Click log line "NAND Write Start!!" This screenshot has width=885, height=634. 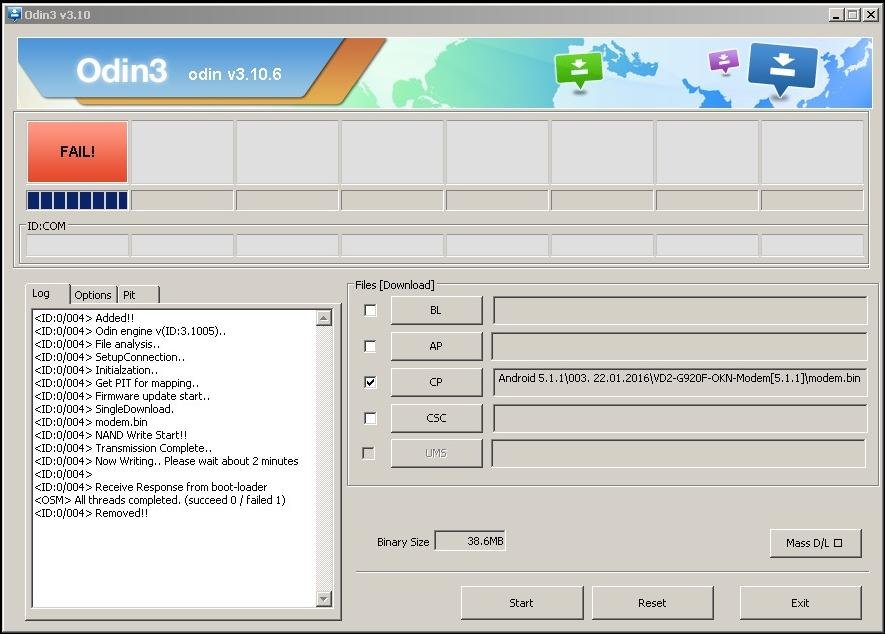(x=111, y=435)
